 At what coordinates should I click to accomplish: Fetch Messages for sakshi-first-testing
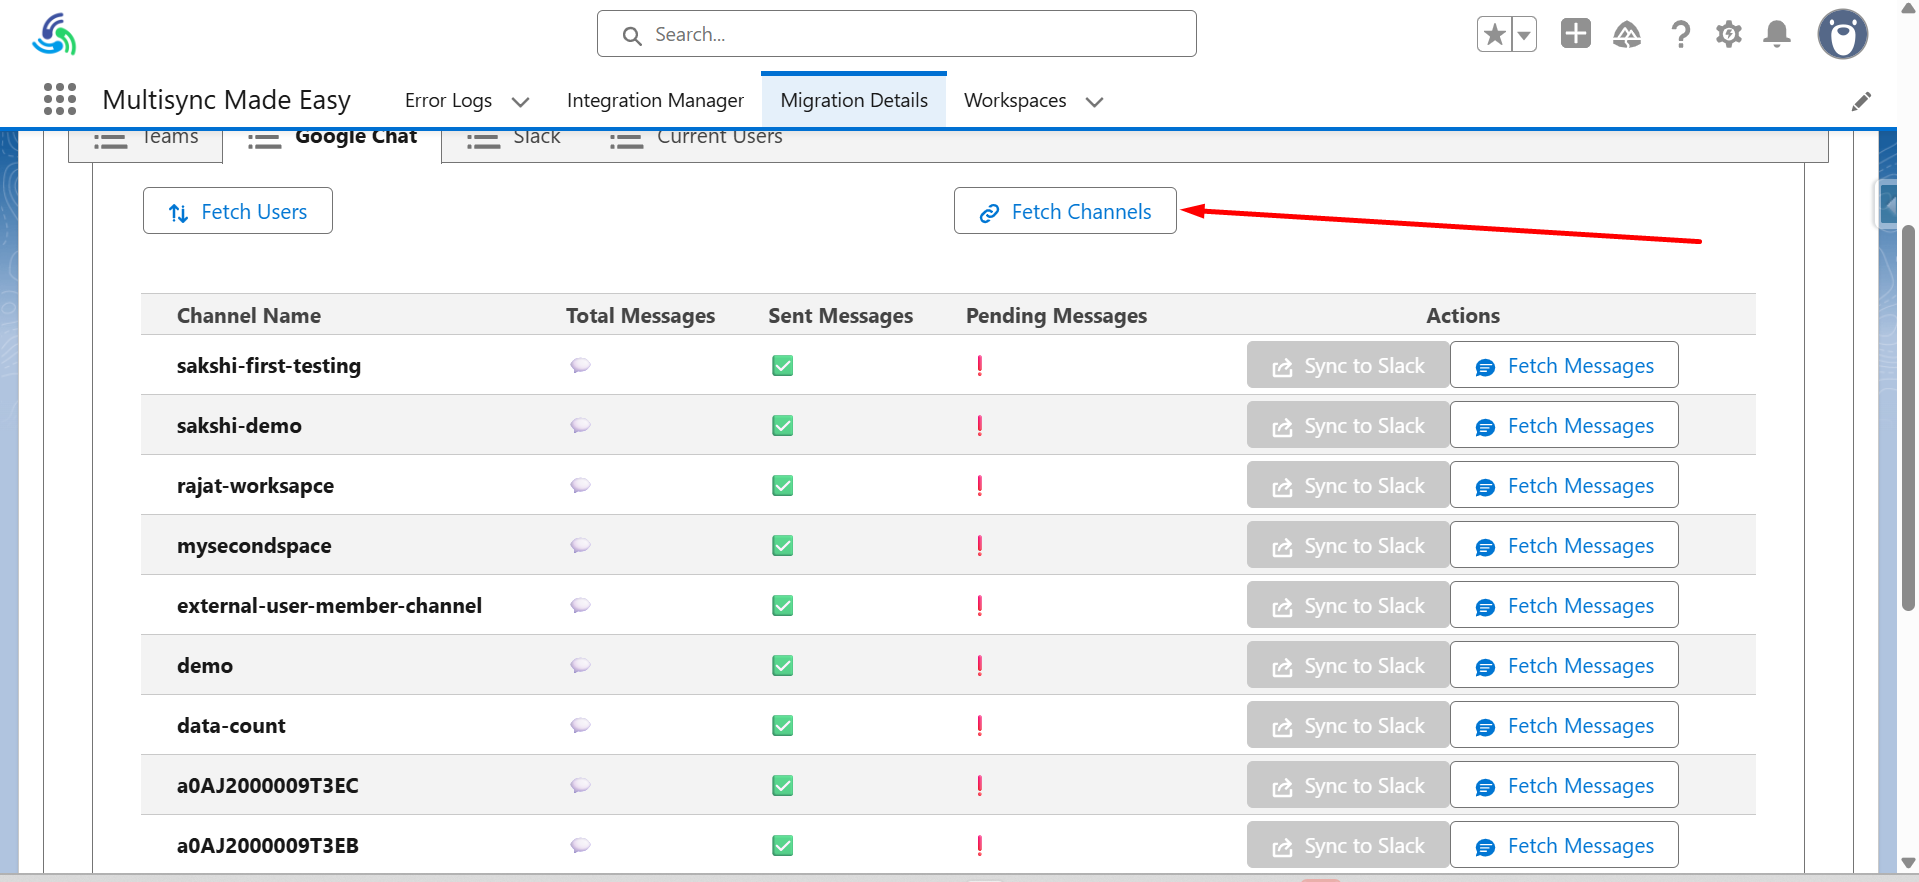(x=1564, y=365)
